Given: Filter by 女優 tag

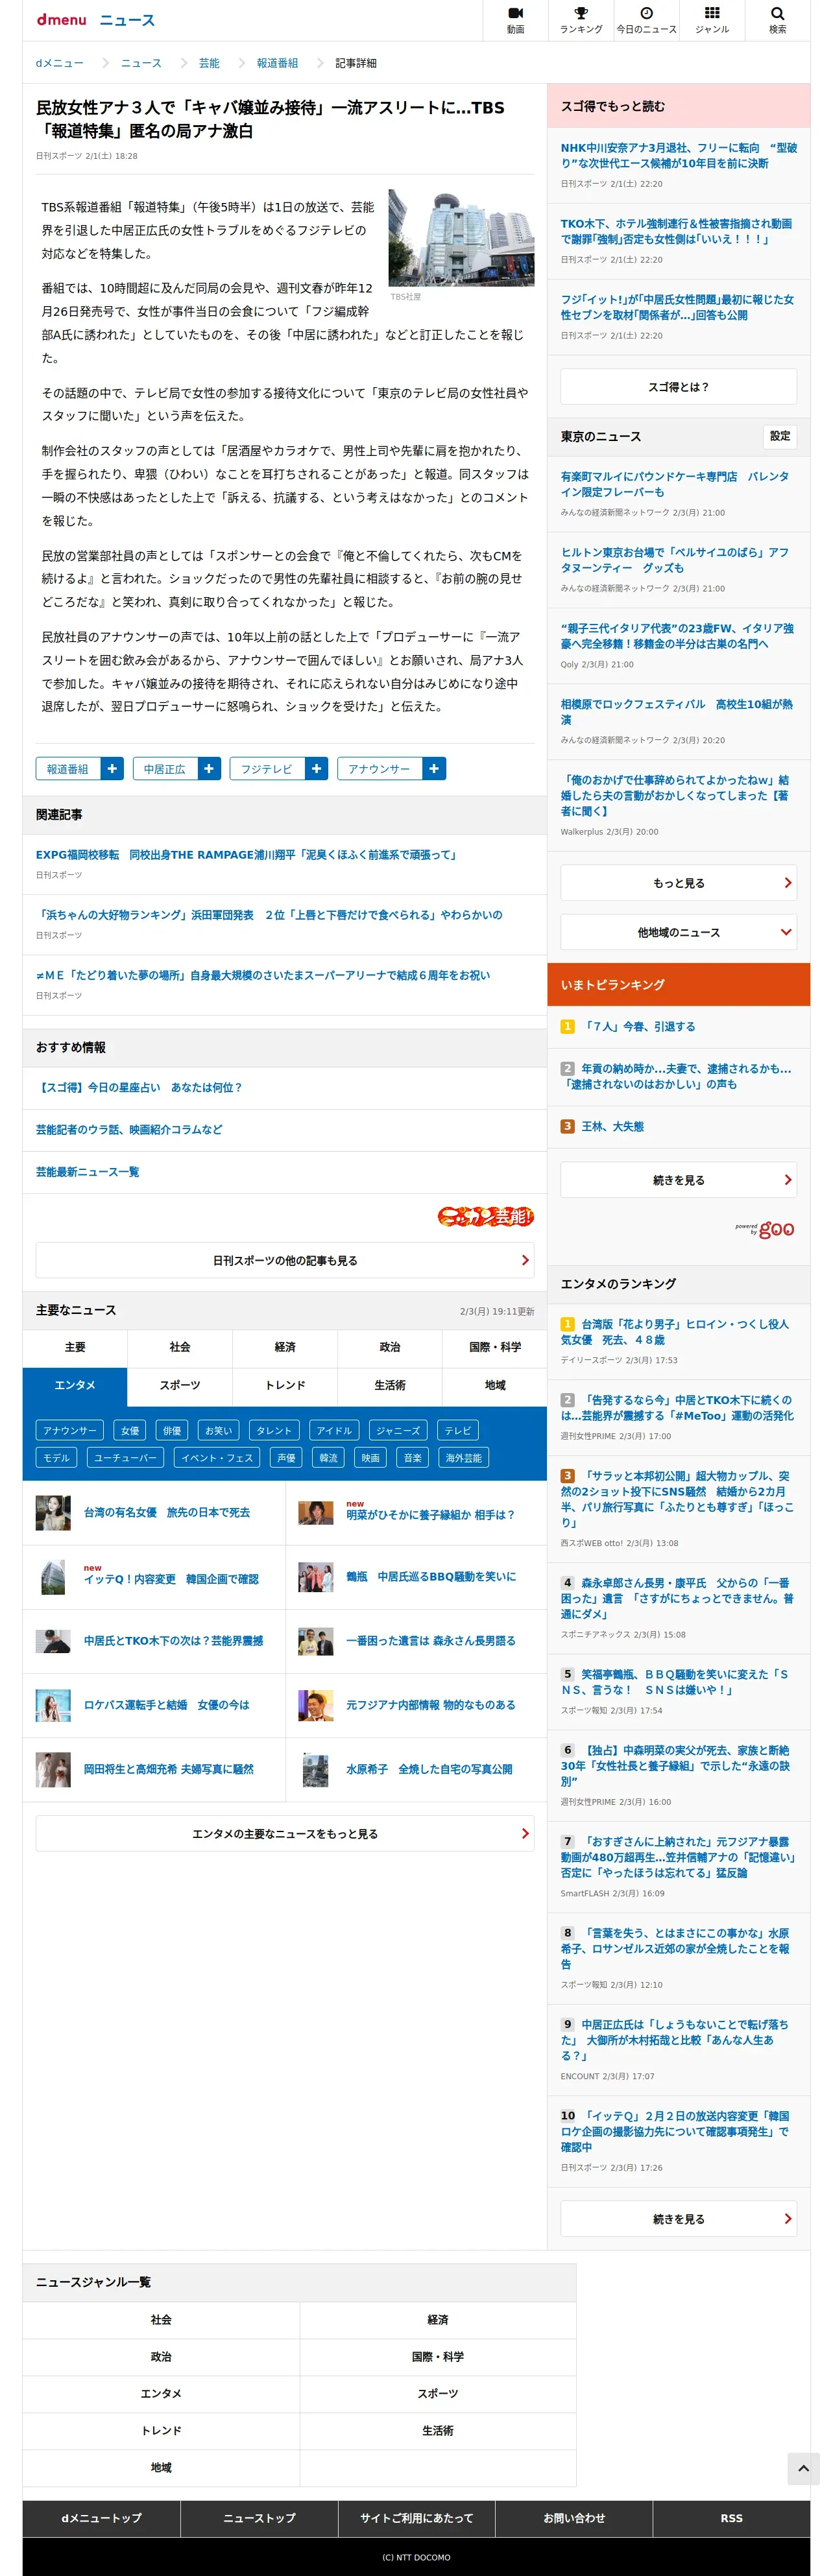Looking at the screenshot, I should [x=130, y=1431].
